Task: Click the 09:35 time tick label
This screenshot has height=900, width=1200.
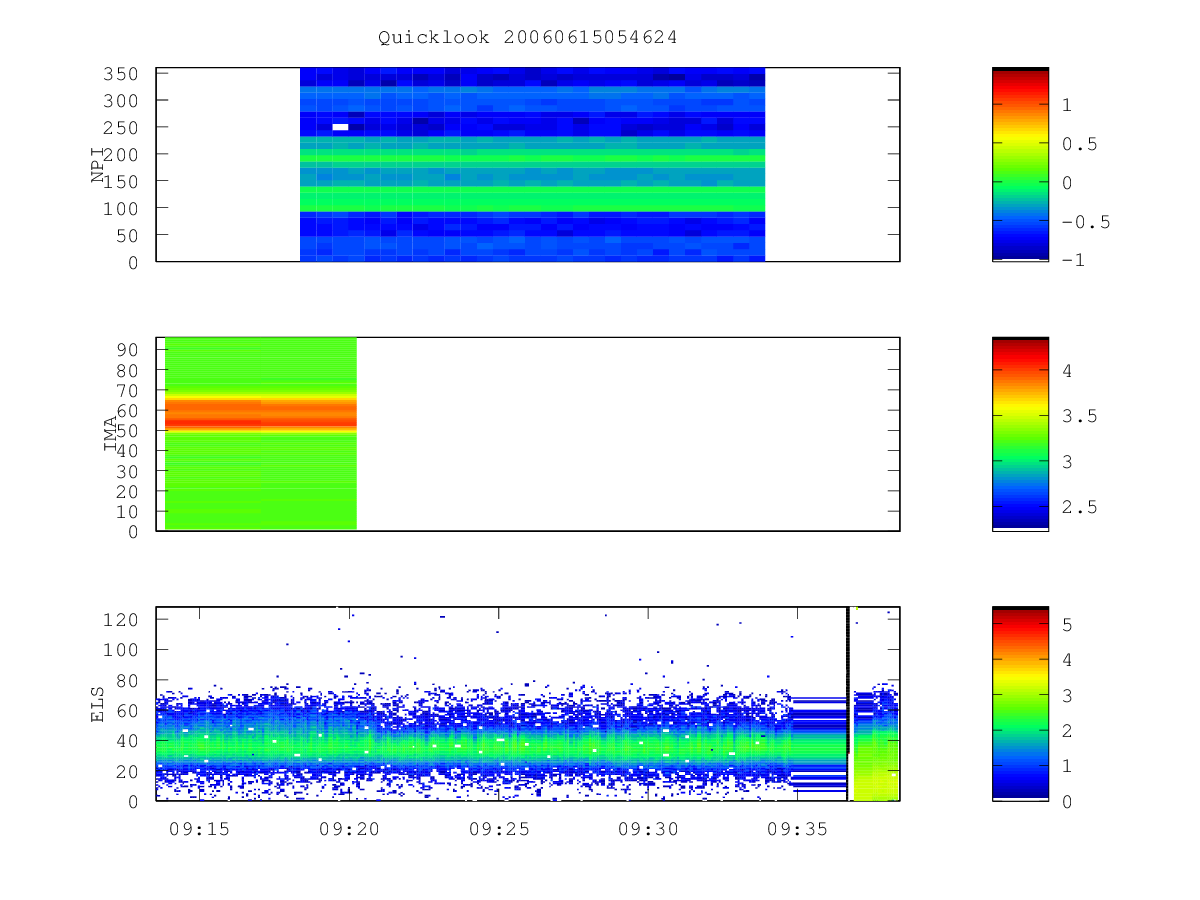Action: pyautogui.click(x=798, y=829)
